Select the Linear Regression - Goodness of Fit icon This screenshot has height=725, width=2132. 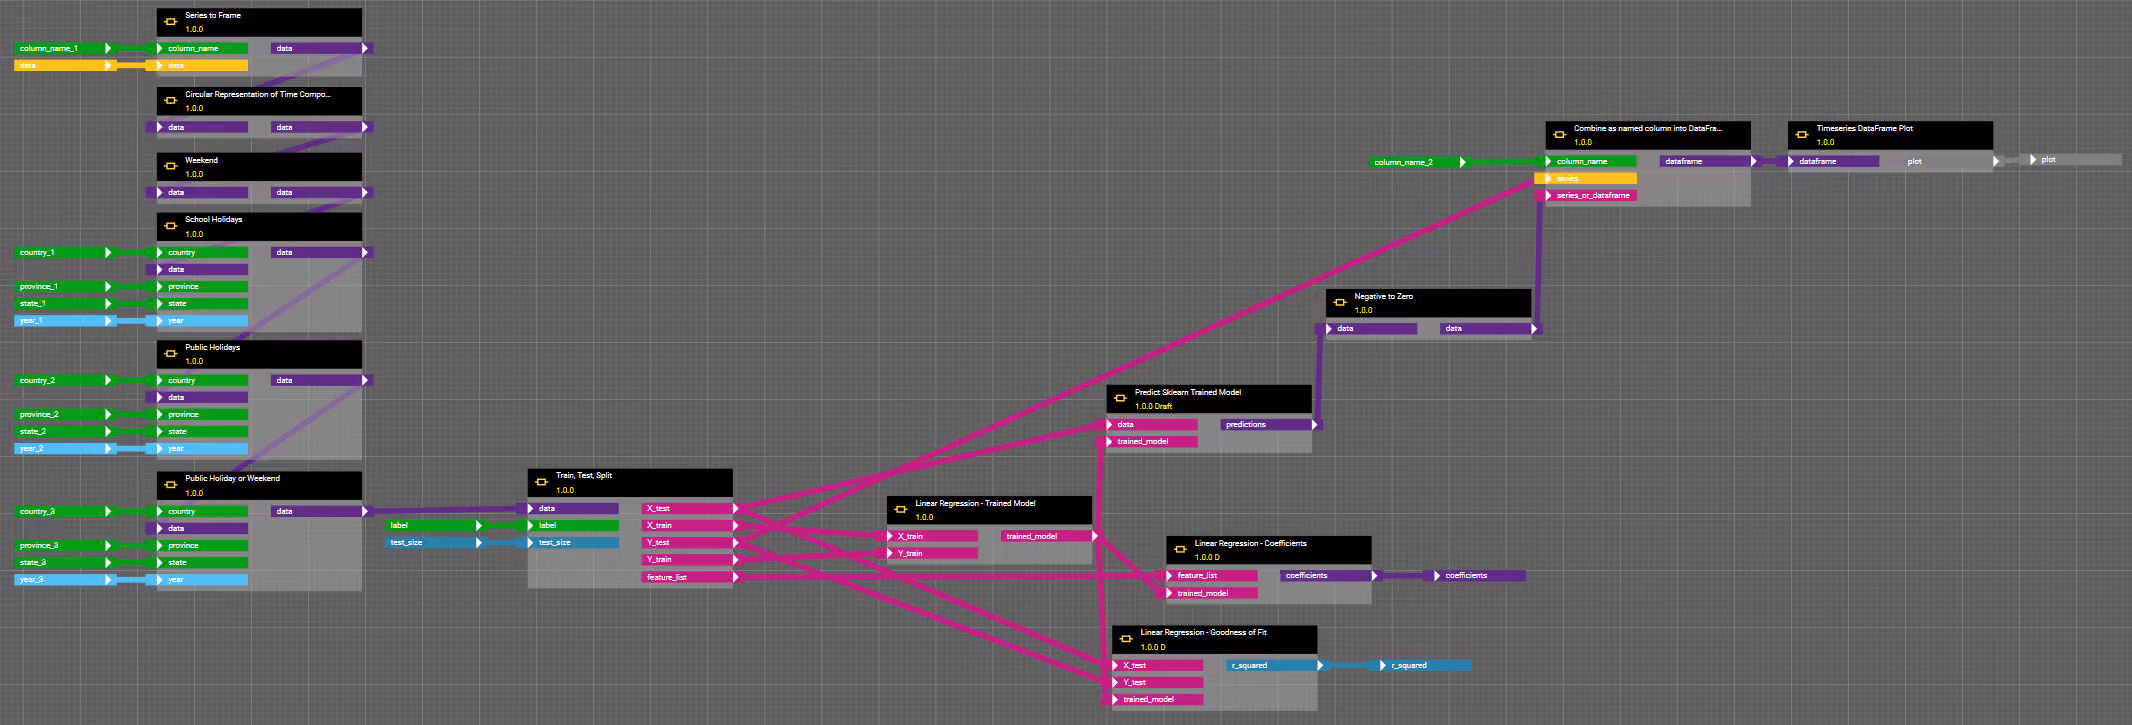click(1126, 639)
